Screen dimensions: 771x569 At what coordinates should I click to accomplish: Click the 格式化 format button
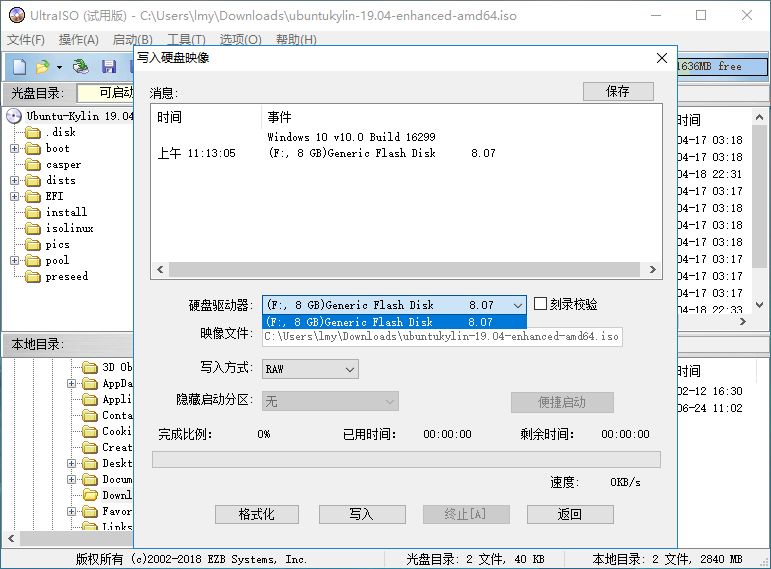click(257, 514)
